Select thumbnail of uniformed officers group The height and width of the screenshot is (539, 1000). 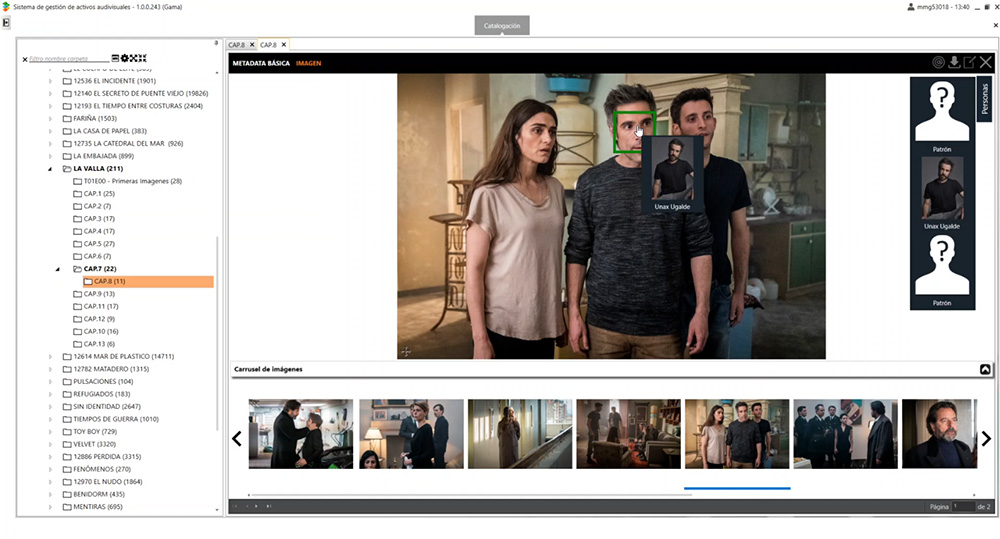point(845,434)
